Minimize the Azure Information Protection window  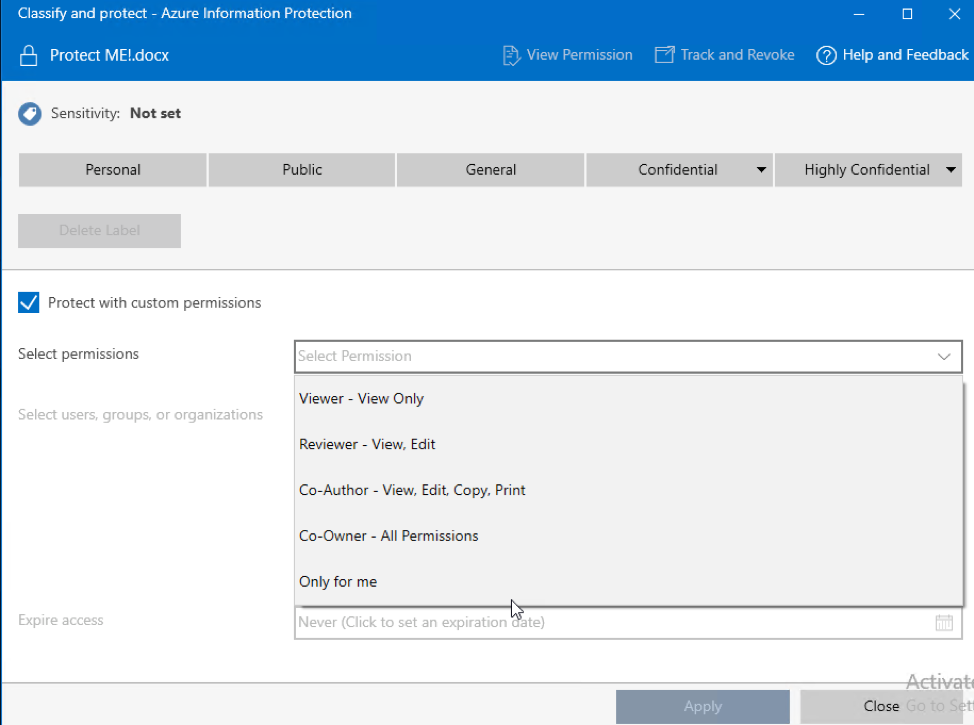pos(859,14)
